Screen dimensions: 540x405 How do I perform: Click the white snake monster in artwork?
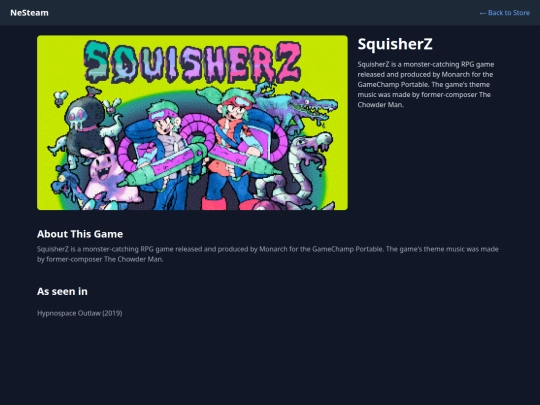point(300,169)
